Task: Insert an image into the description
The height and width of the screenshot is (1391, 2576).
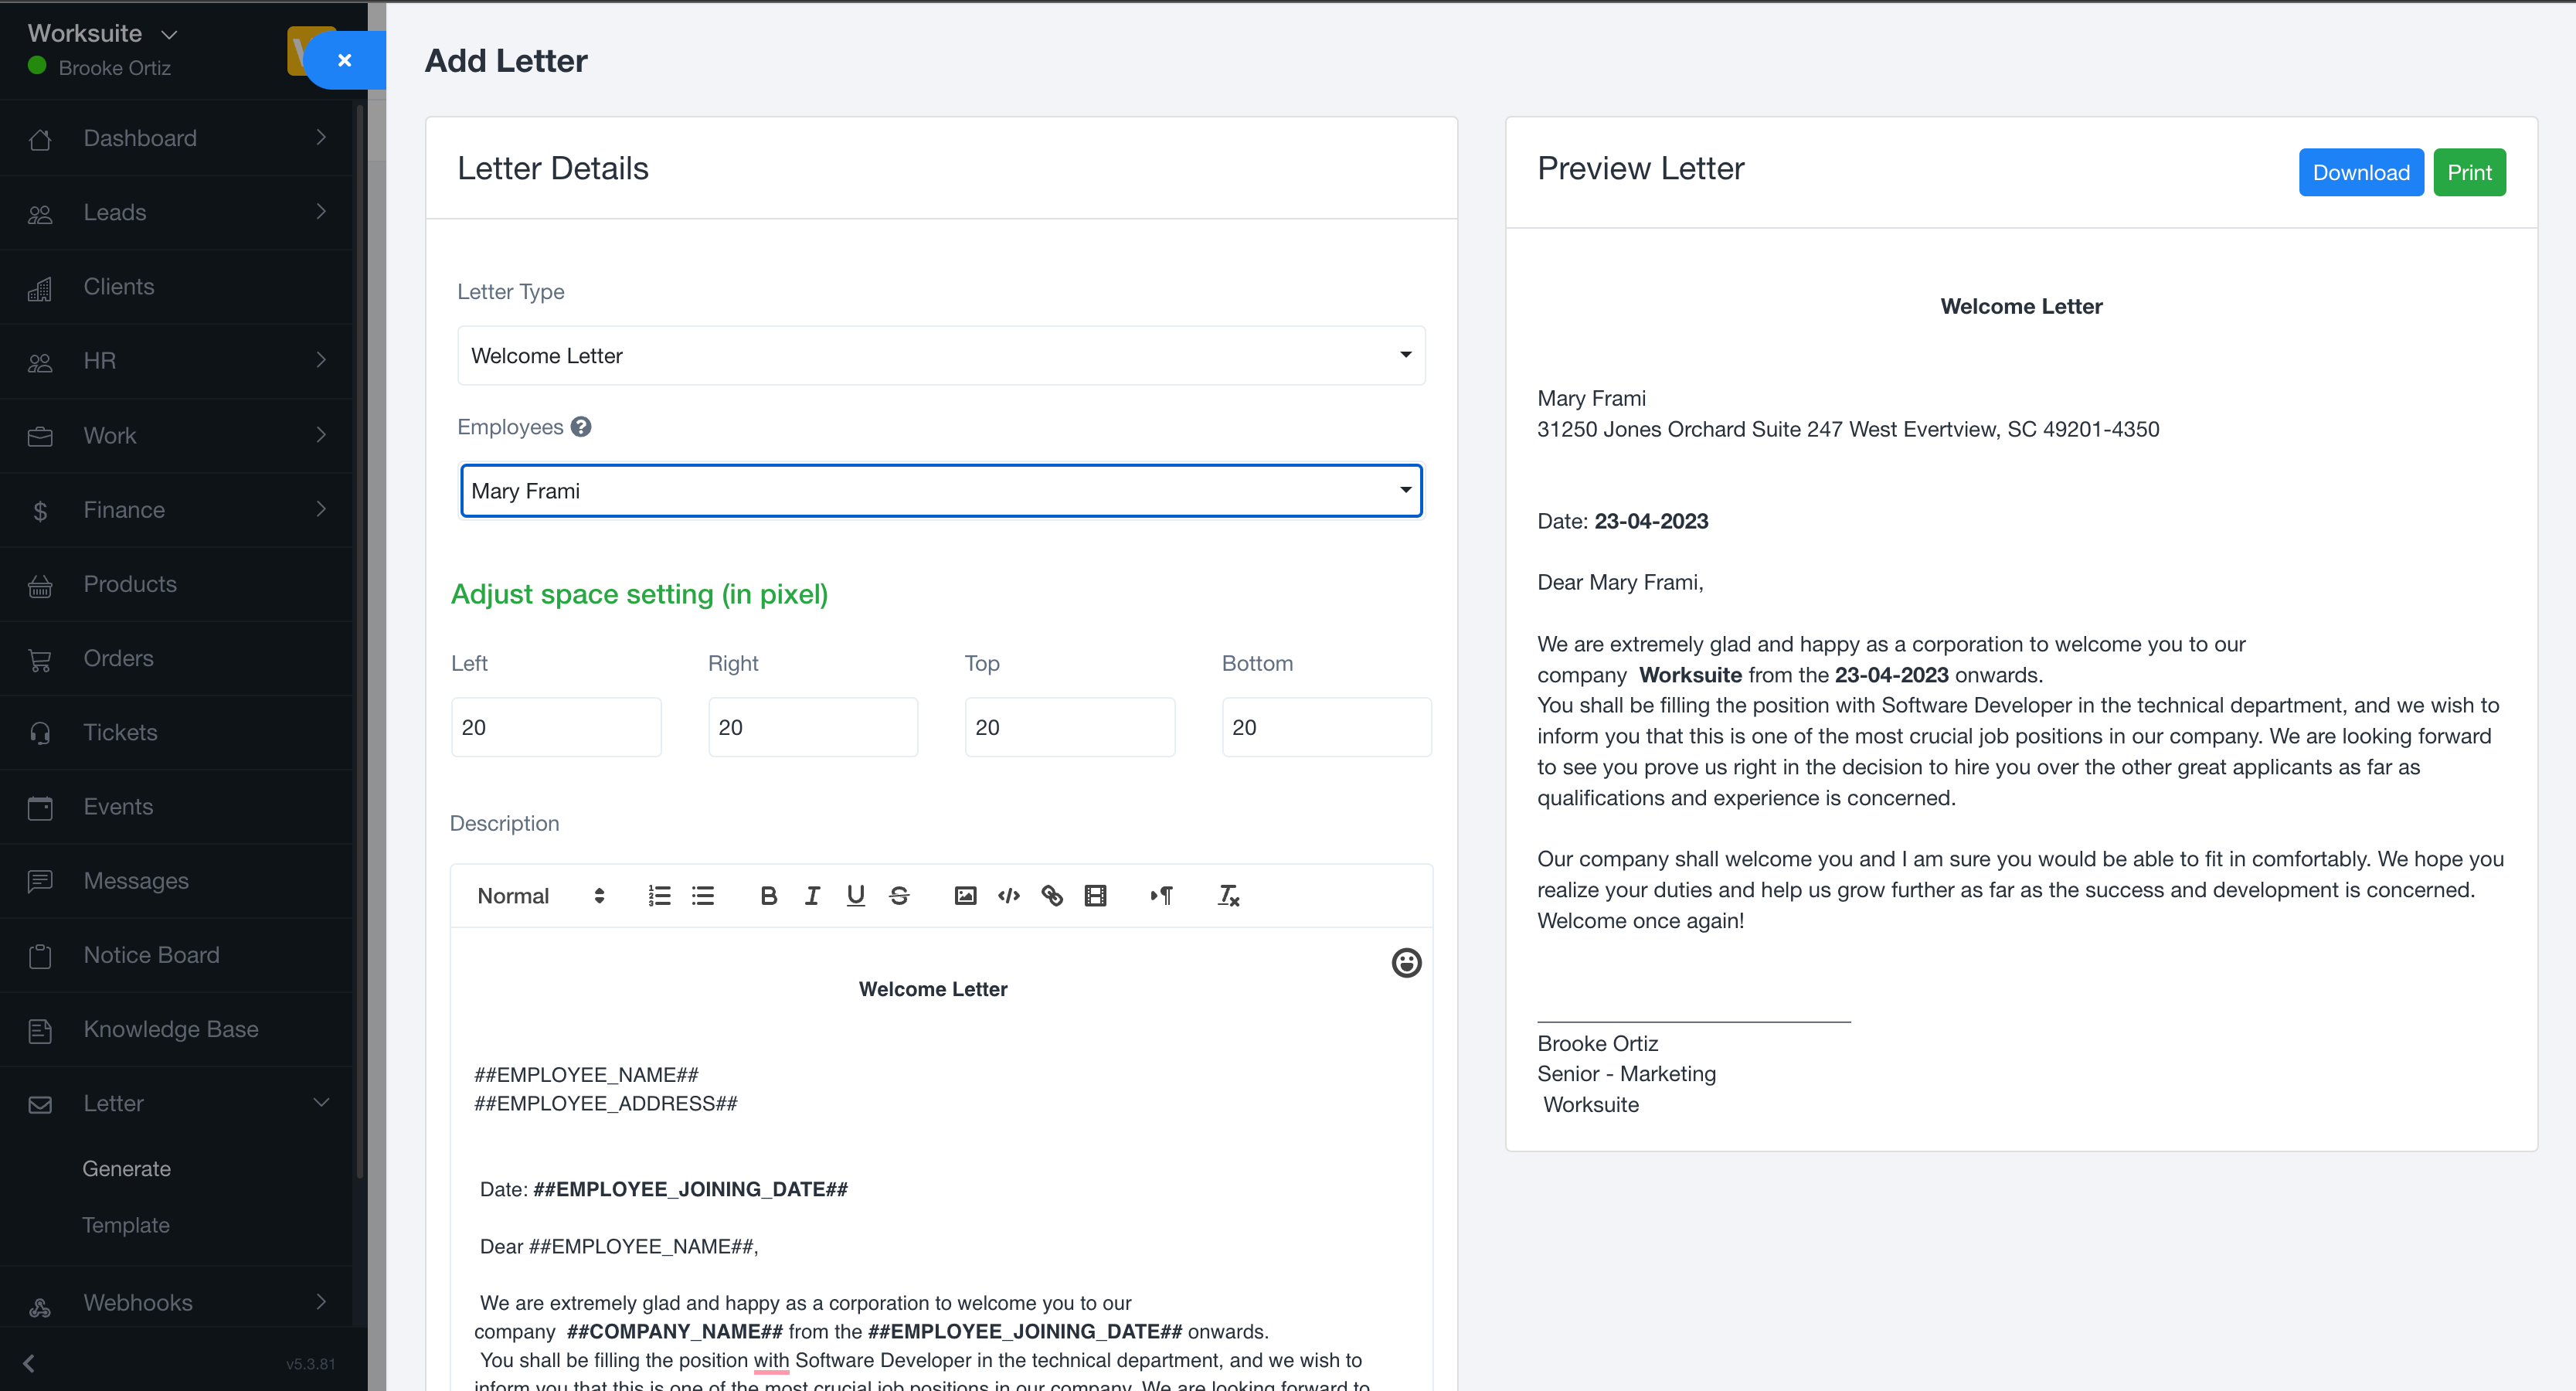Action: [965, 895]
